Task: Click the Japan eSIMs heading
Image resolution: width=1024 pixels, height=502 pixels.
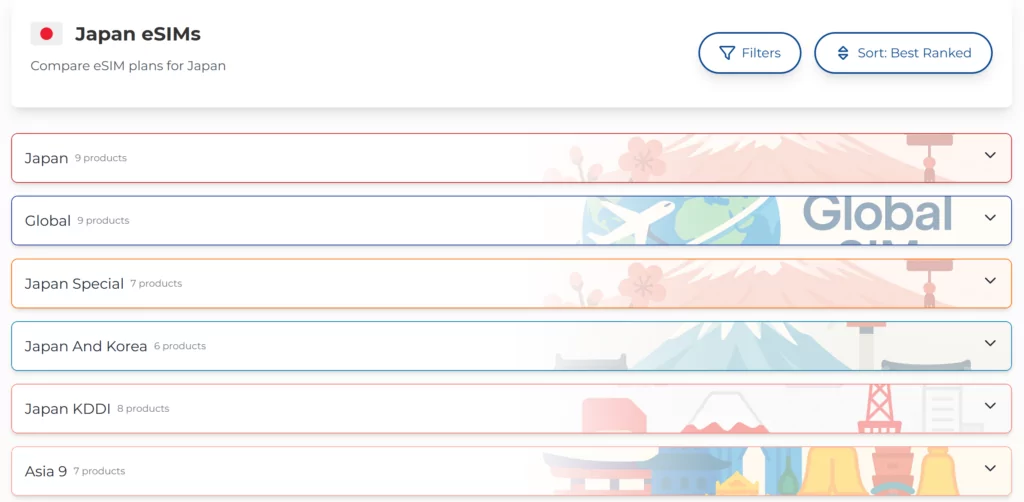Action: click(x=138, y=34)
